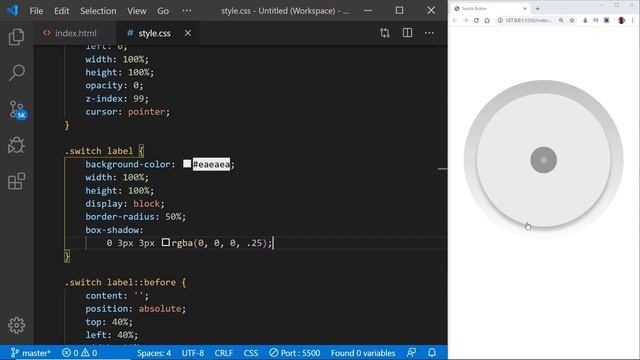Click the #eaeaea color swatch
Screen dimensions: 640x360
(x=187, y=164)
